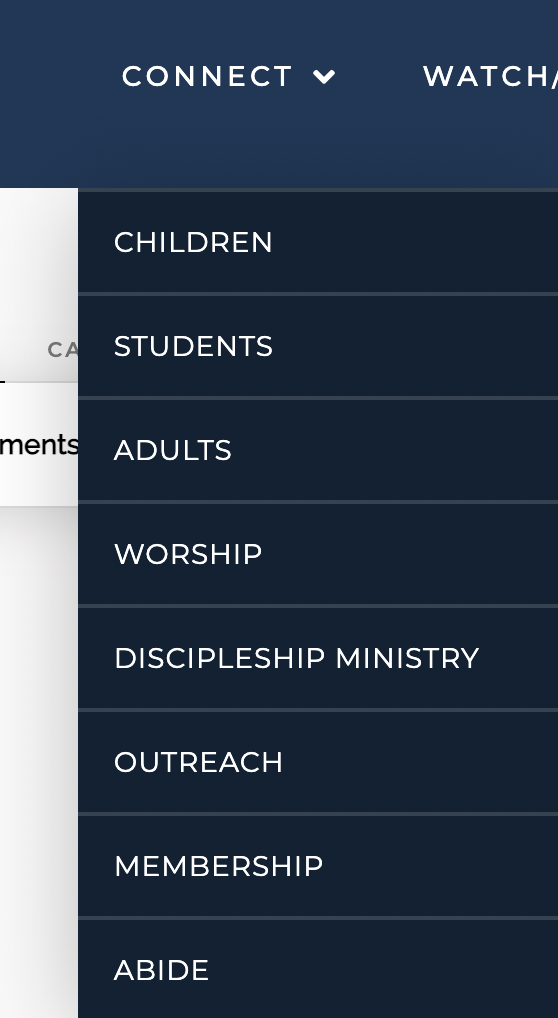
Task: Click the white card area above the CA label
Action: (x=39, y=260)
